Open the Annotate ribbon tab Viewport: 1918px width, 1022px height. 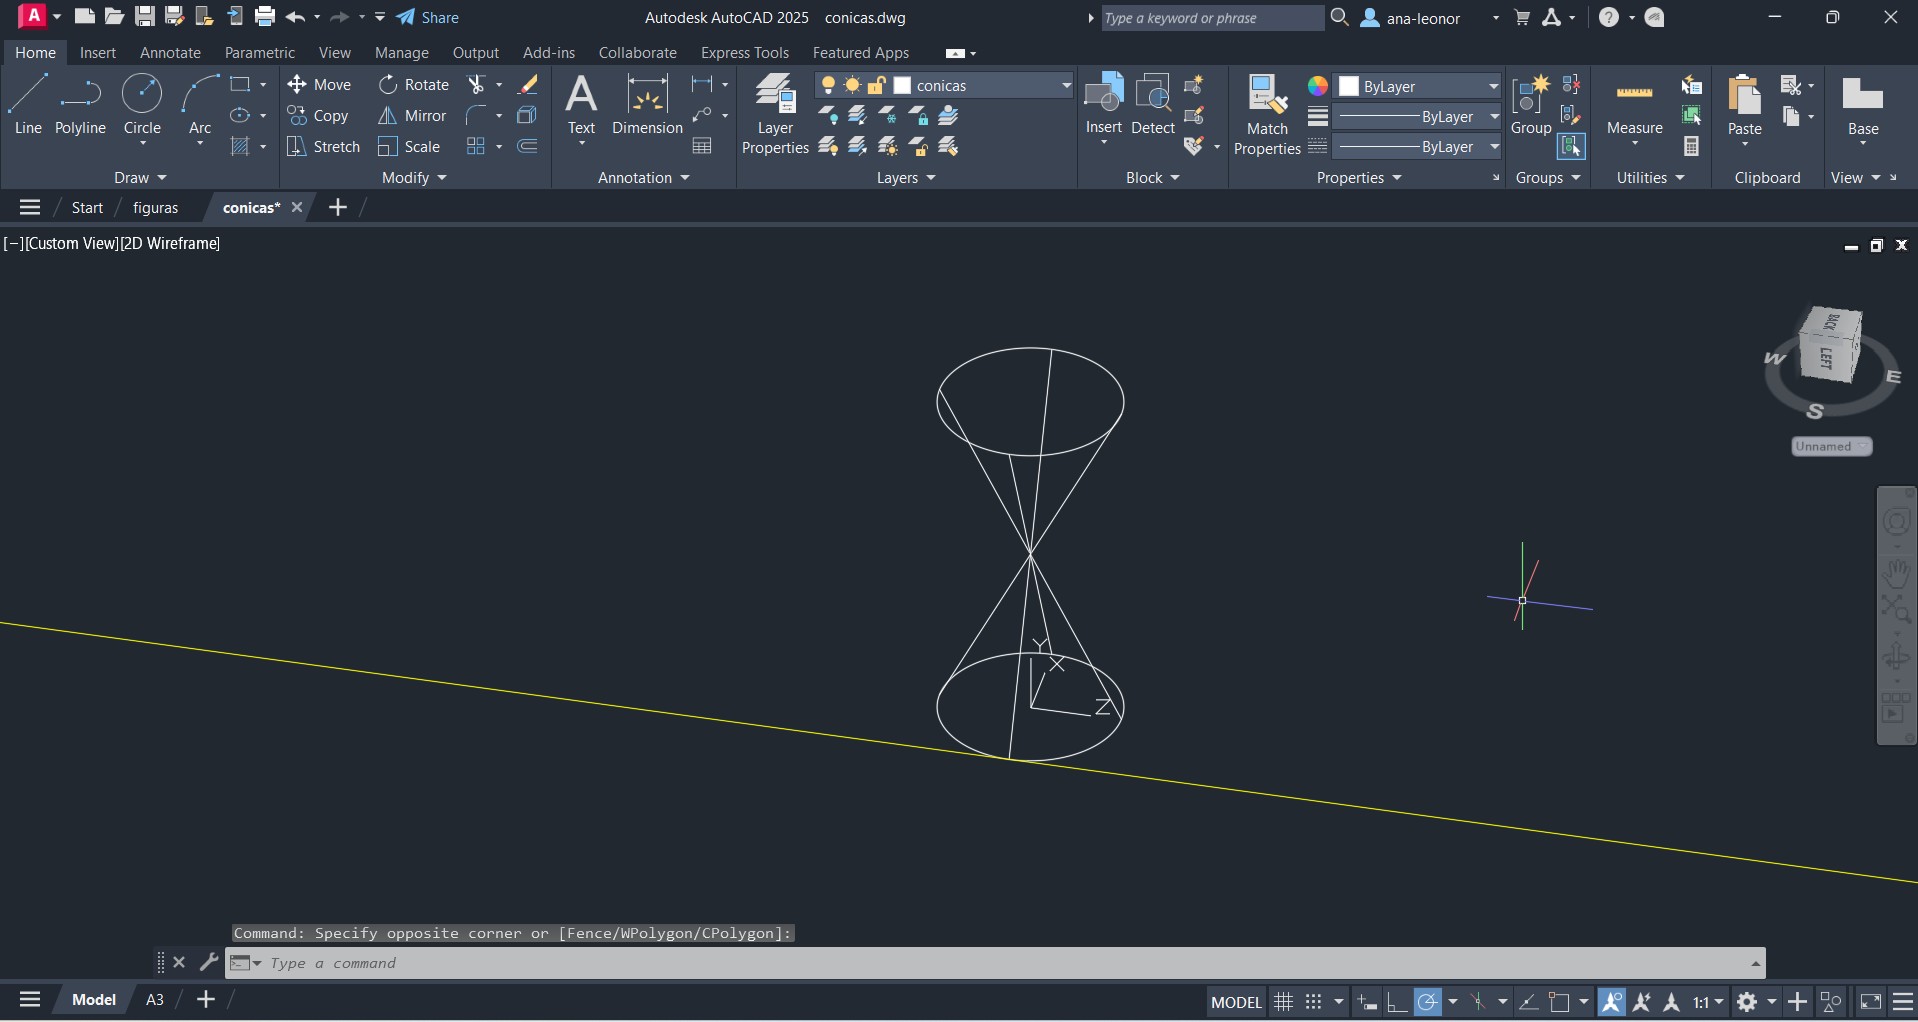(x=170, y=53)
